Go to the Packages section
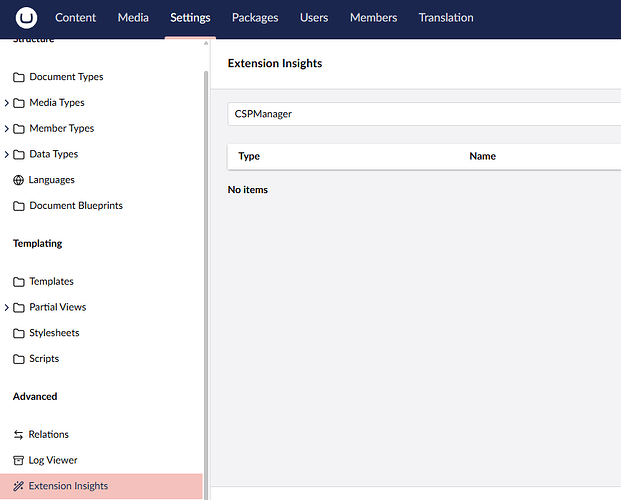The image size is (621, 500). click(255, 18)
